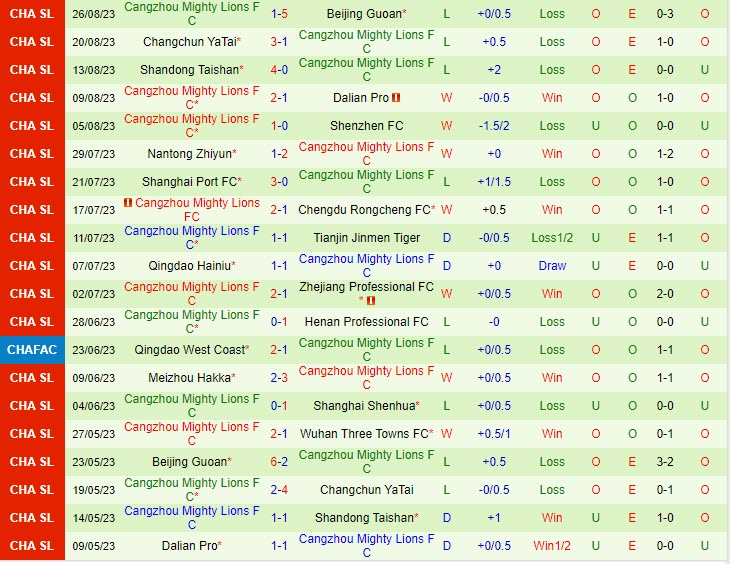Open the Tianjin Jinmen Tiger team link
The height and width of the screenshot is (564, 730).
click(366, 238)
